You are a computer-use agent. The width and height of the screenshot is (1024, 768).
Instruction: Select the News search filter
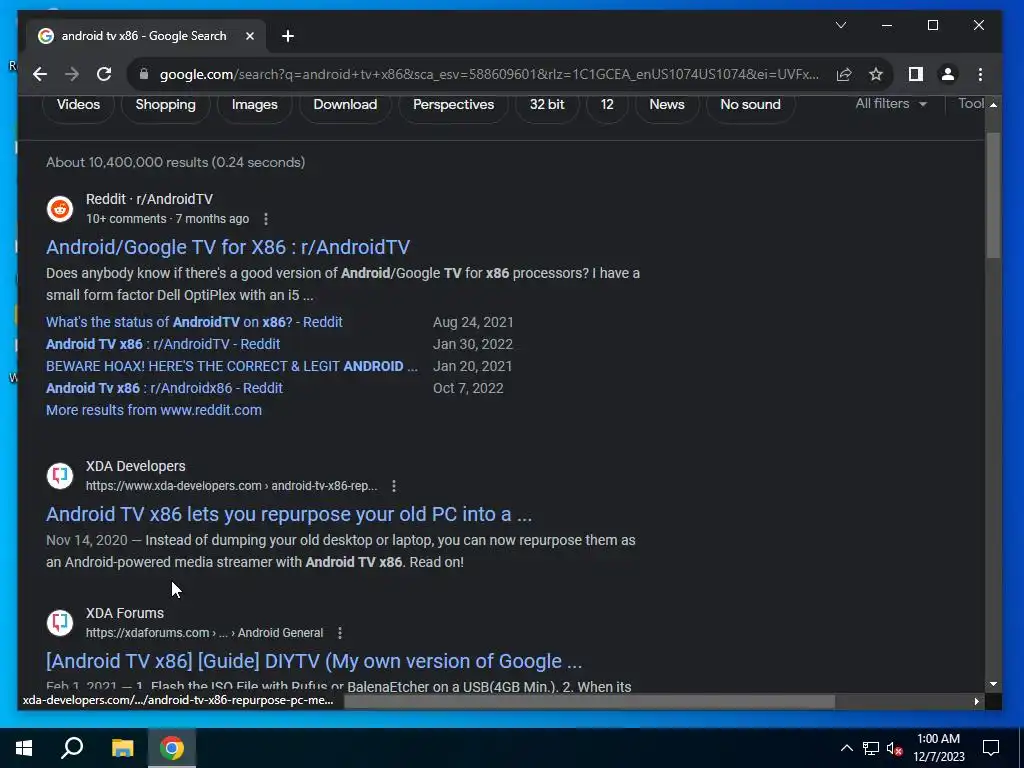click(667, 104)
